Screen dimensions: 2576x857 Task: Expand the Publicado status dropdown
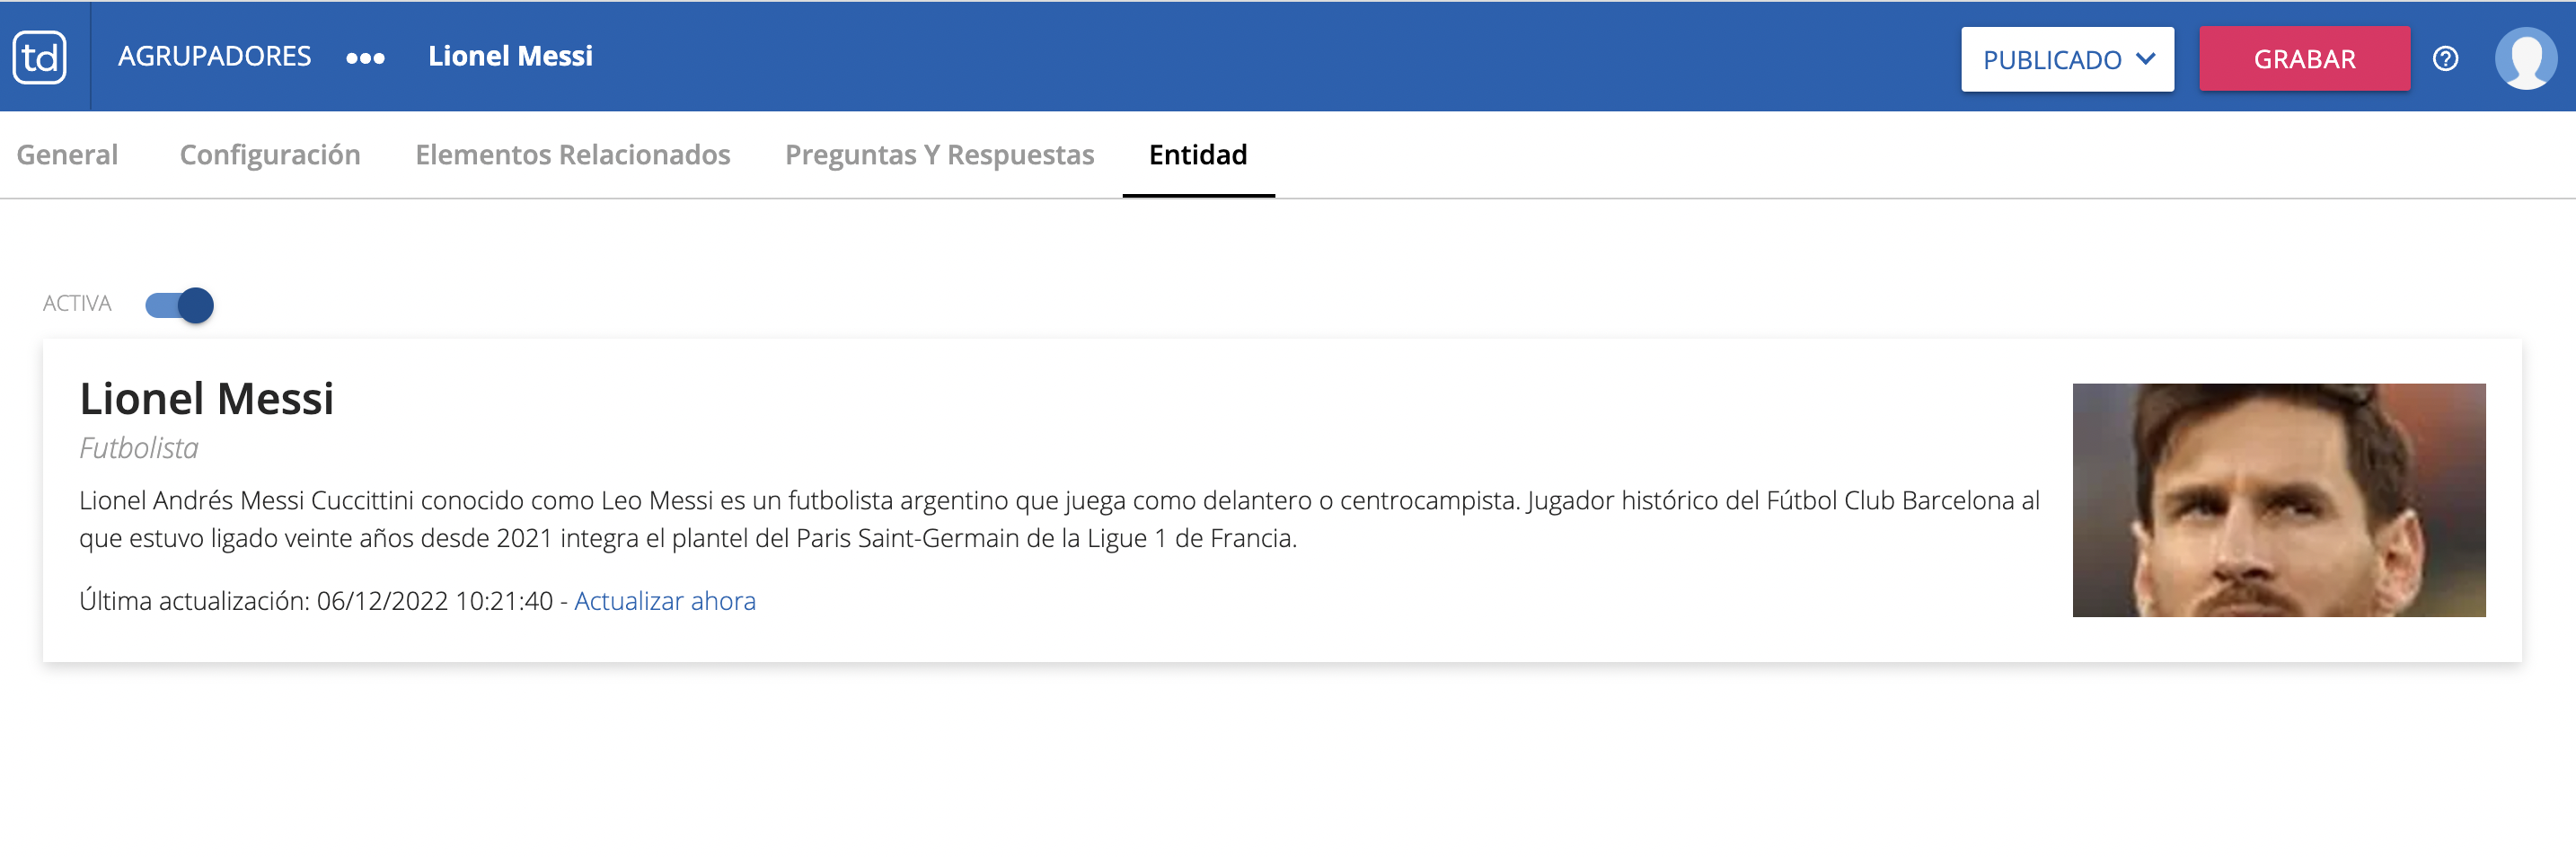pos(2067,59)
